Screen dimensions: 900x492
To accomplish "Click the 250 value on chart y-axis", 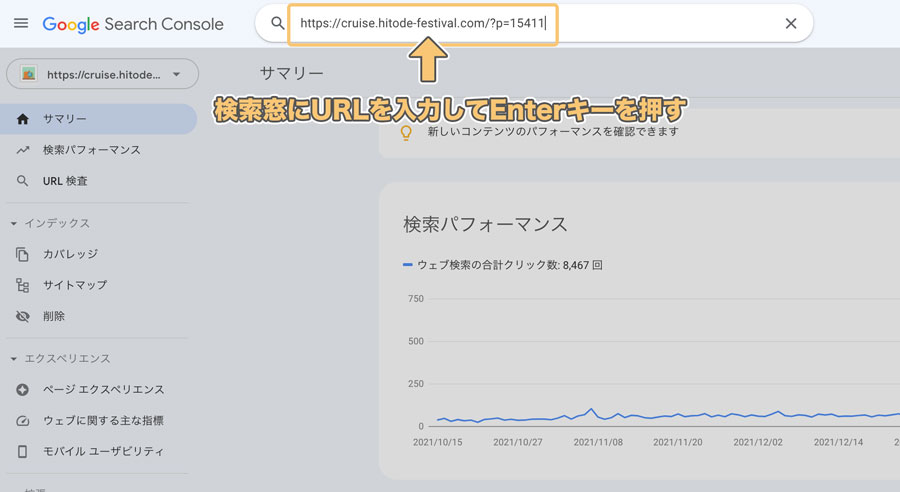I will (x=416, y=383).
